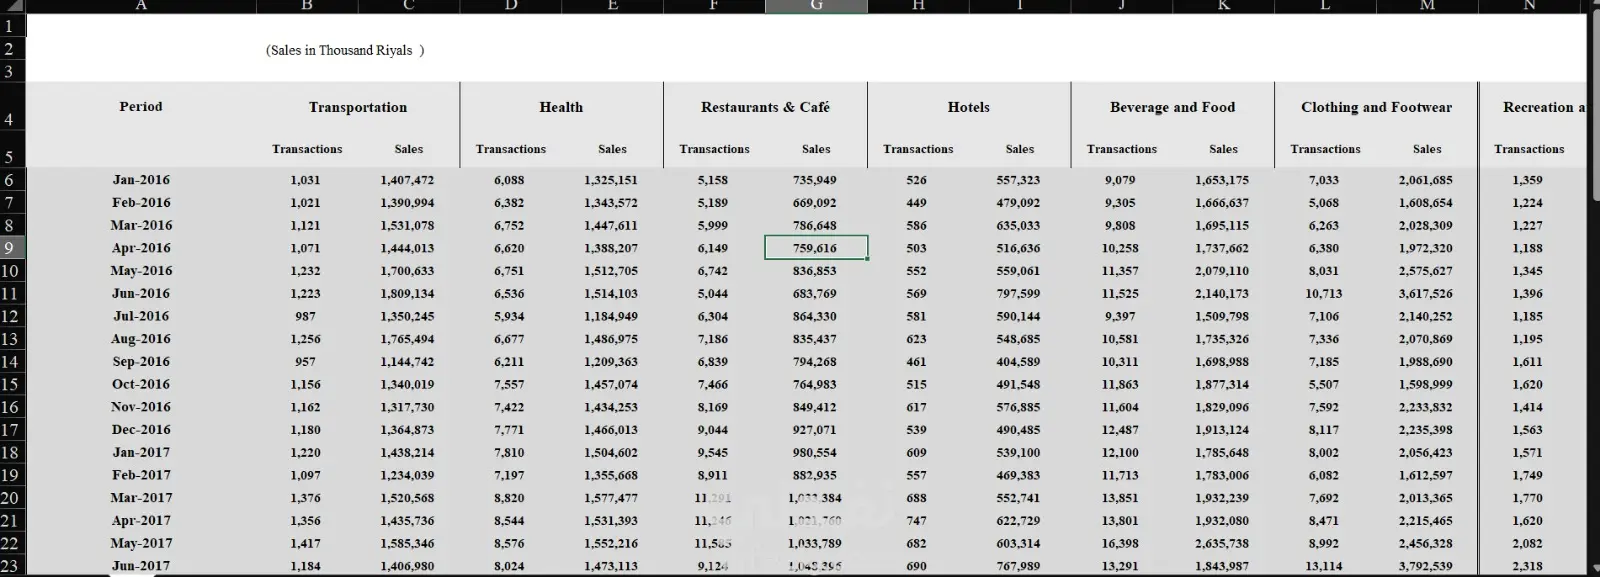Screen dimensions: 1600x577
Task: Select the Beverage and Food header
Action: pos(1172,107)
